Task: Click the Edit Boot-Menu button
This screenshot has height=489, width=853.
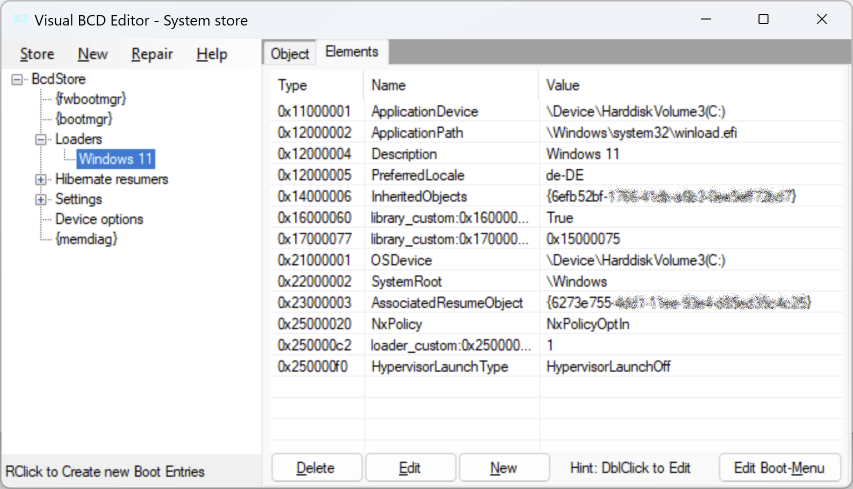Action: pos(779,467)
